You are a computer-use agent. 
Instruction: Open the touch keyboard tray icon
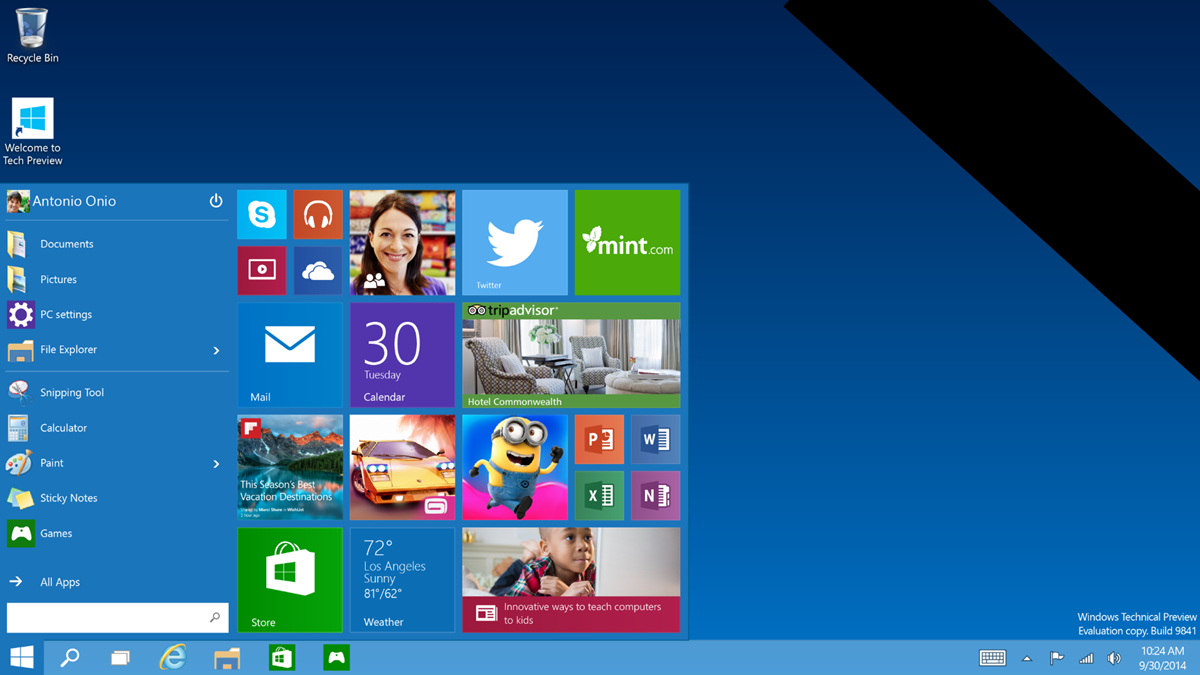[x=992, y=658]
